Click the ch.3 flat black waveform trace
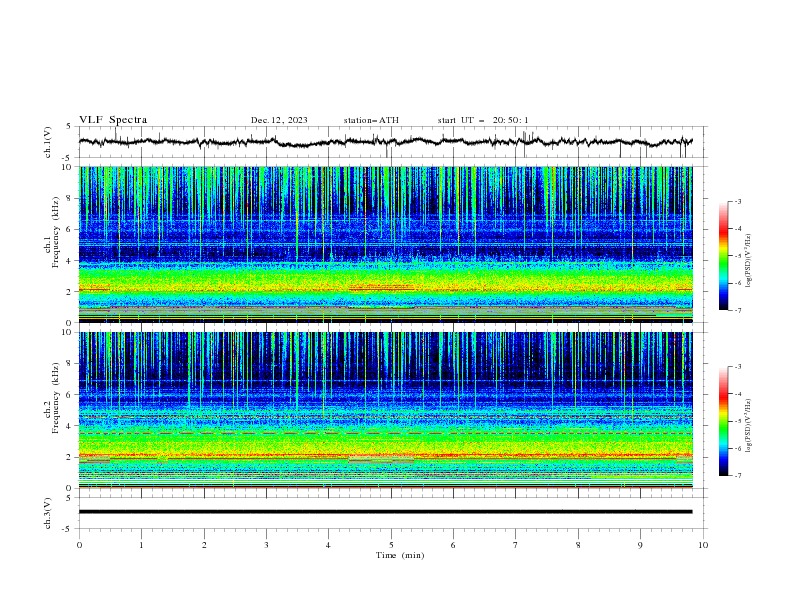The height and width of the screenshot is (612, 792). (x=386, y=512)
